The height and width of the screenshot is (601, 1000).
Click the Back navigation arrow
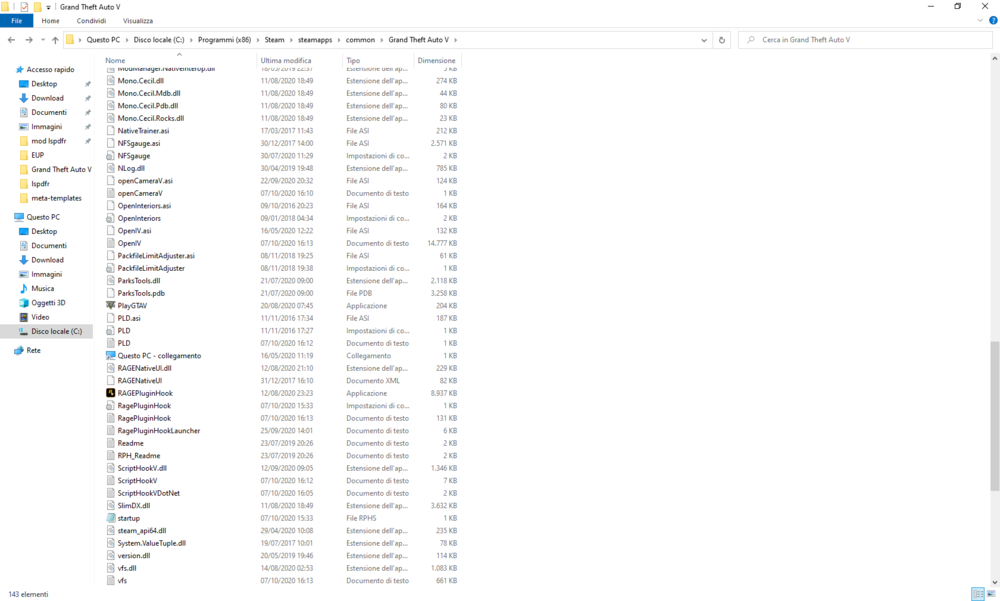[11, 40]
